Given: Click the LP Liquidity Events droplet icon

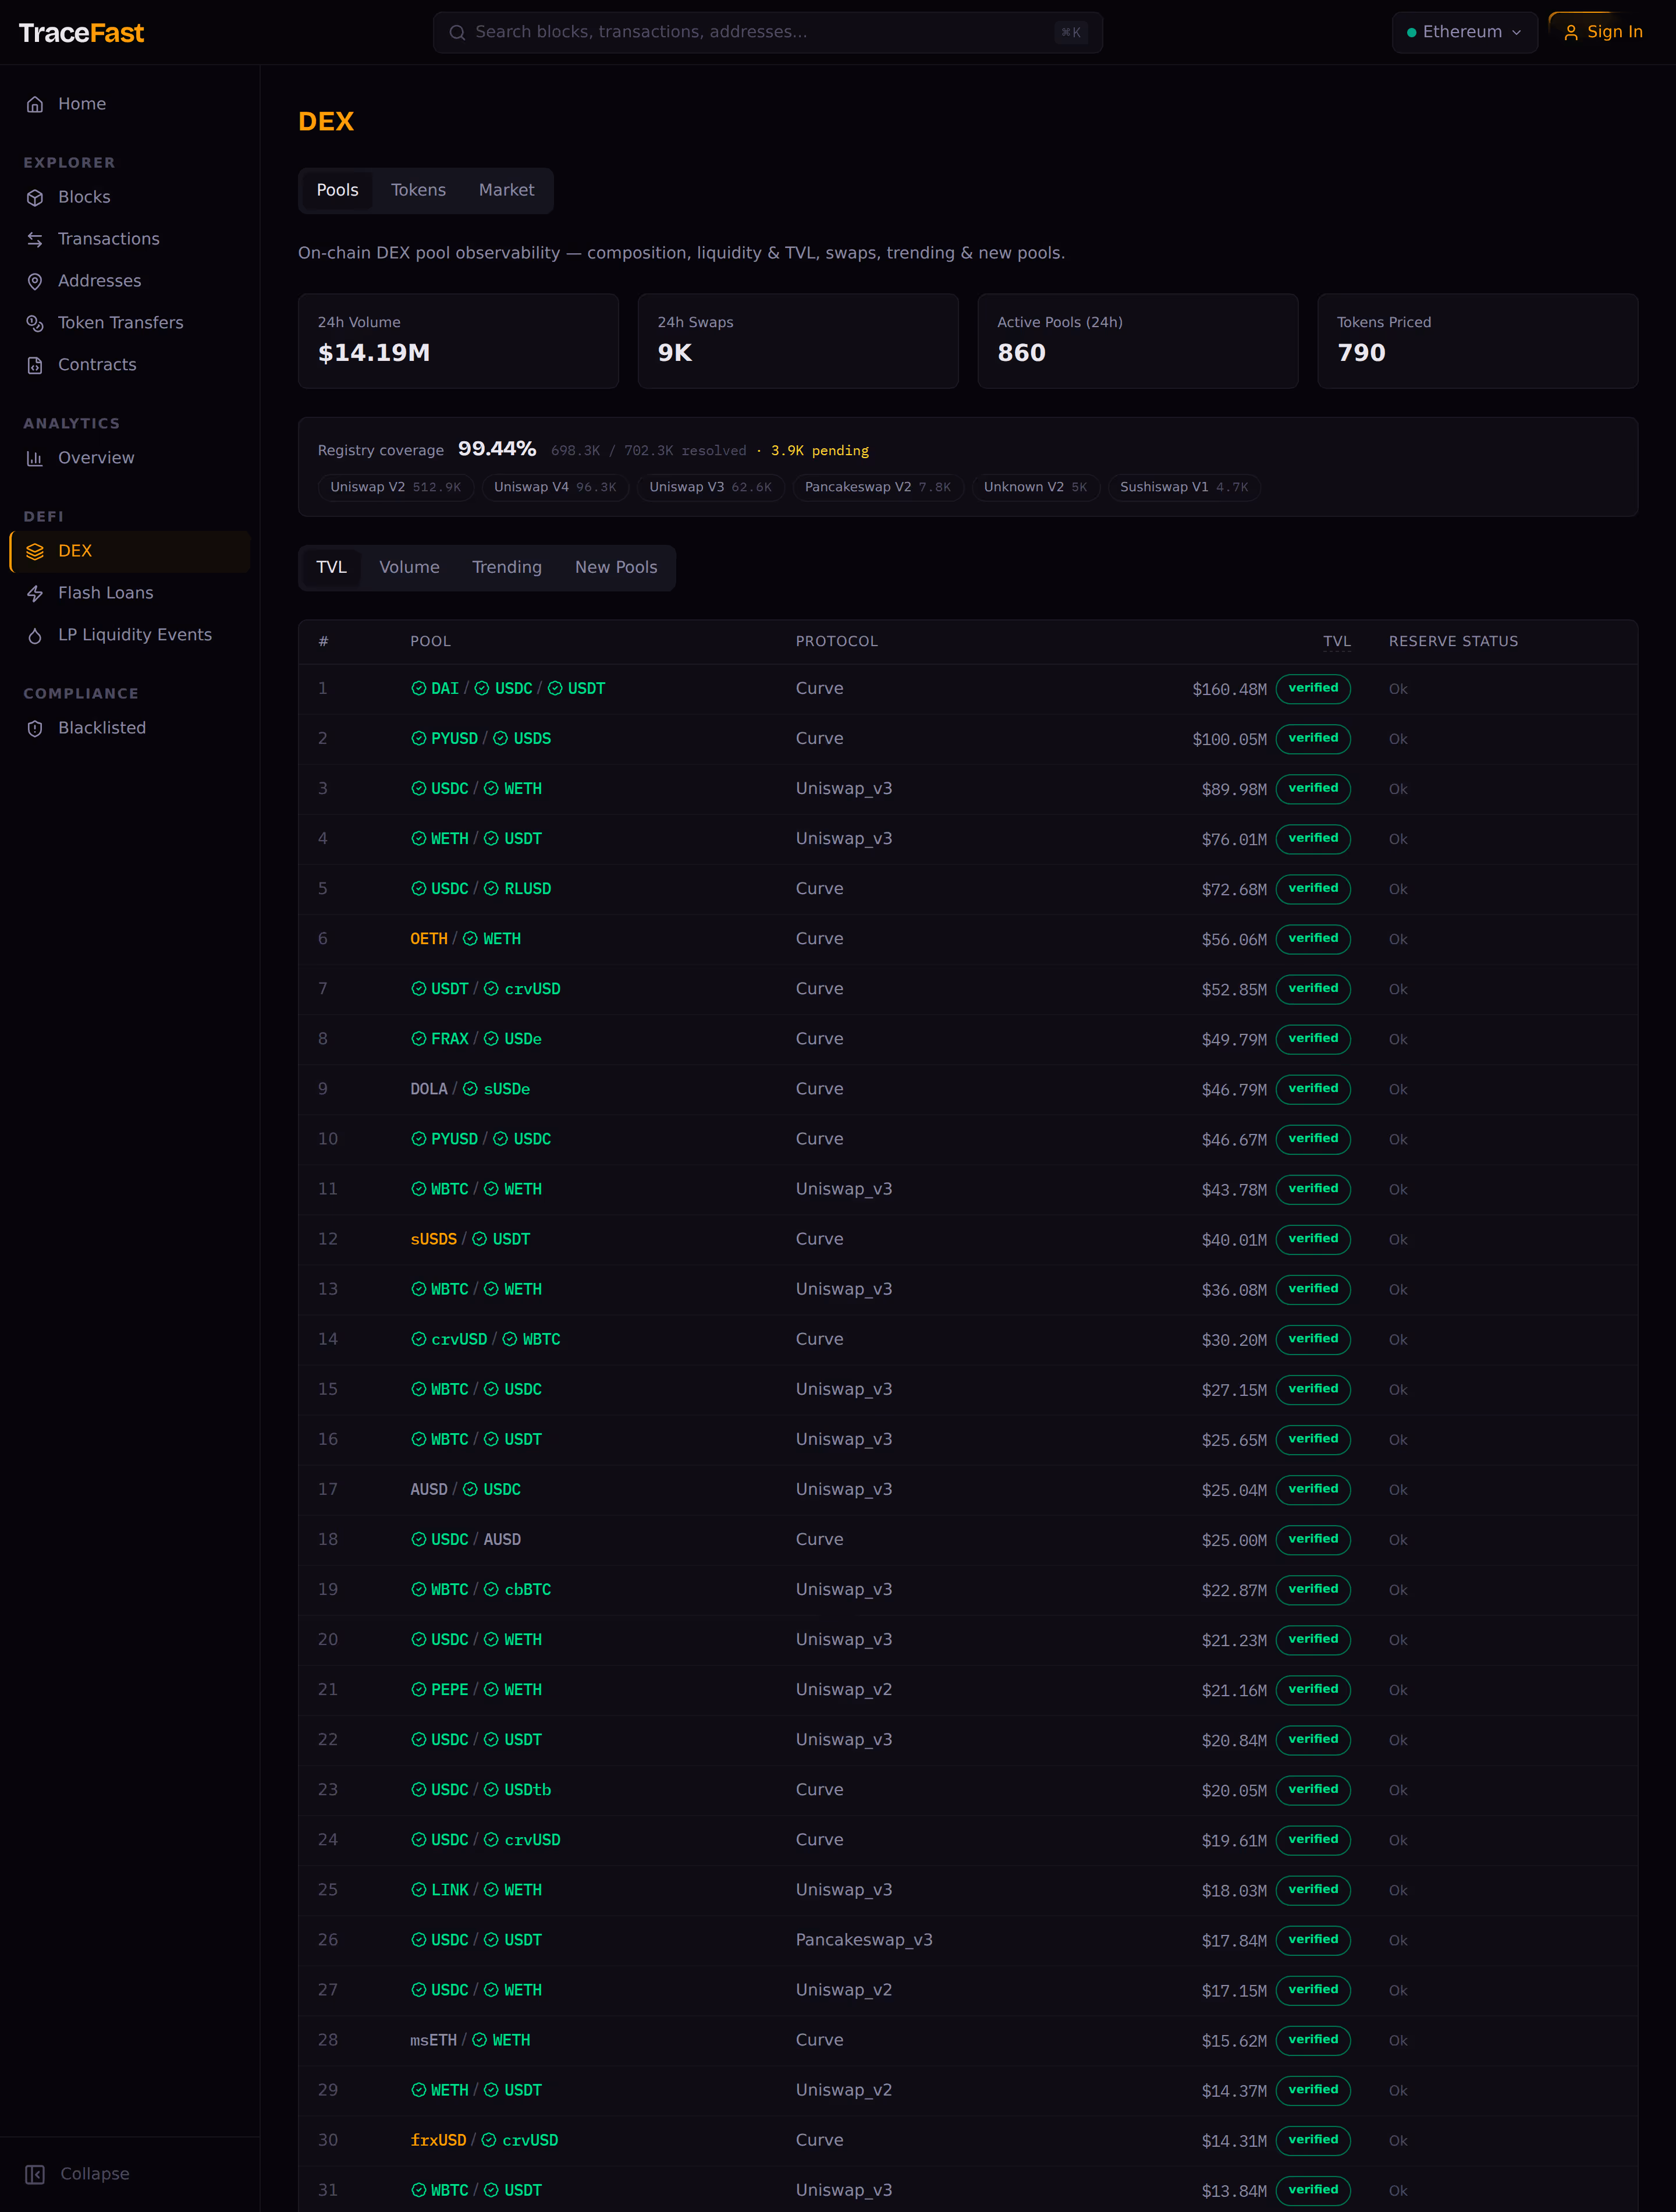Looking at the screenshot, I should click(35, 636).
